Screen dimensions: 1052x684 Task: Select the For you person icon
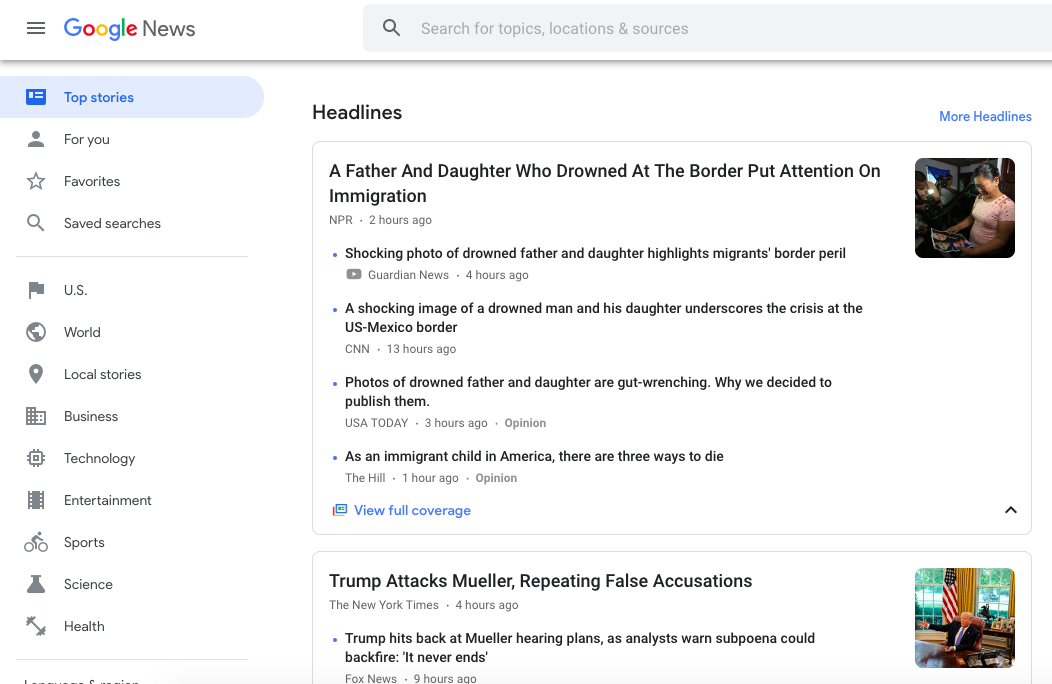pos(36,139)
